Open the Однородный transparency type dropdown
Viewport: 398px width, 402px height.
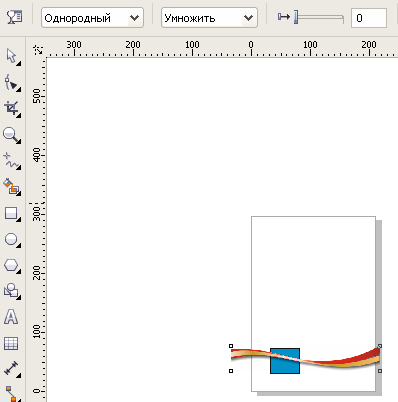tap(92, 18)
